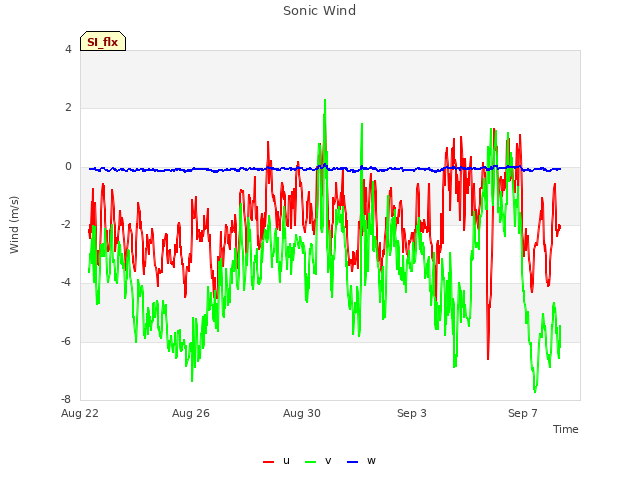
Task: Click the y-axis tick label -2
Action: (x=67, y=224)
